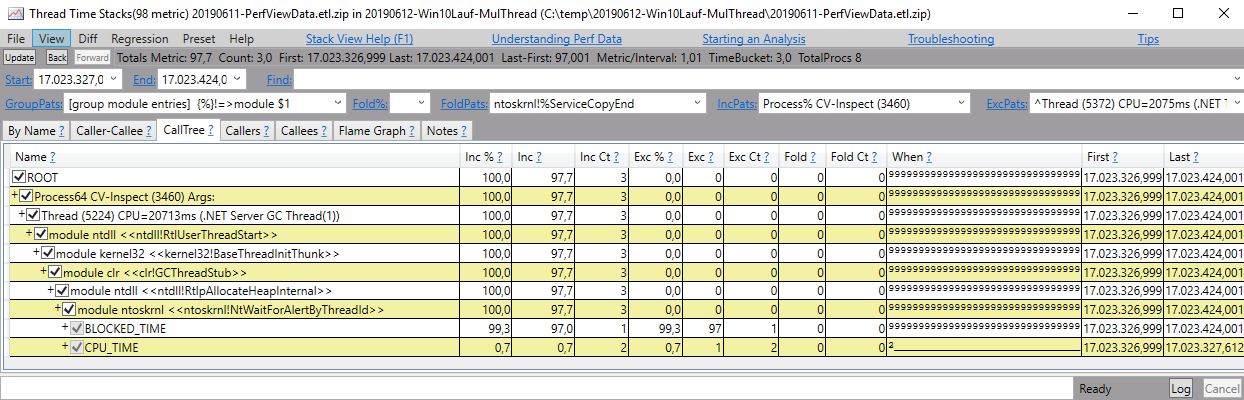Click the ? help on CallTree tab
The height and width of the screenshot is (400, 1244).
point(211,130)
